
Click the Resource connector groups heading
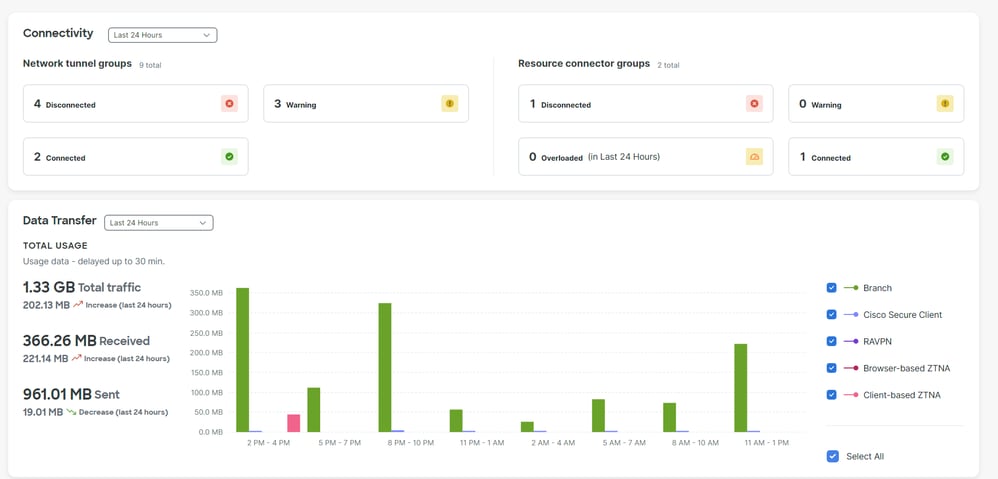click(x=584, y=64)
